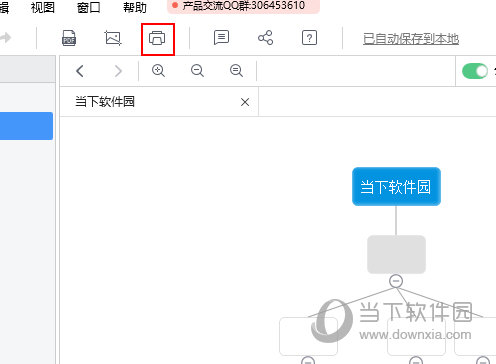Click the 产品交流QQ群 banner
This screenshot has height=364, width=496.
click(243, 6)
